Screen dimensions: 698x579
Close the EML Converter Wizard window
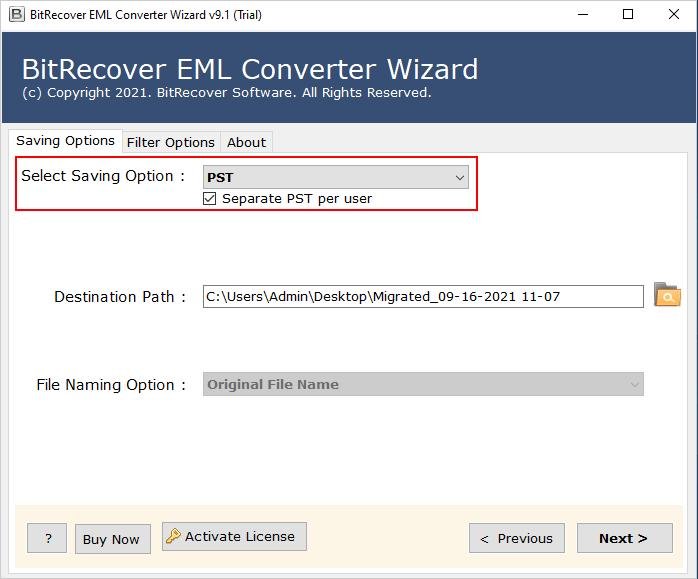673,14
